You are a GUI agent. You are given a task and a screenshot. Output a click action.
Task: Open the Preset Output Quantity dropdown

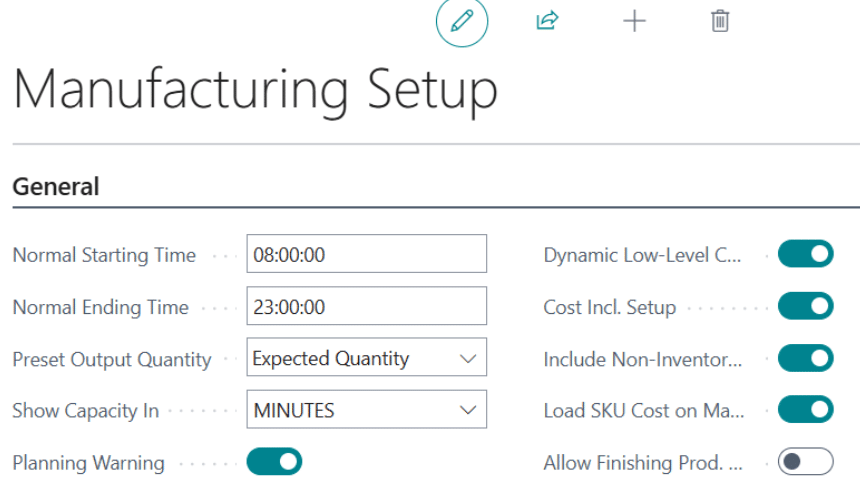click(x=366, y=358)
